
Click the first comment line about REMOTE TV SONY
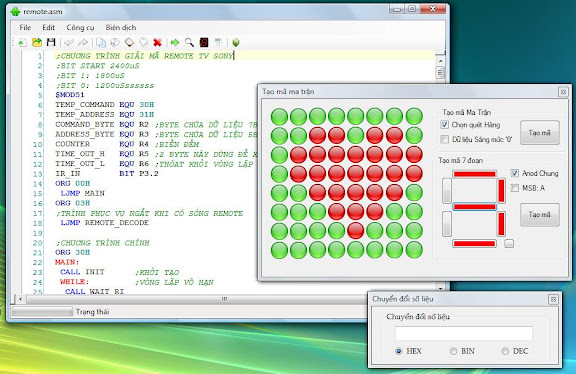pyautogui.click(x=144, y=56)
